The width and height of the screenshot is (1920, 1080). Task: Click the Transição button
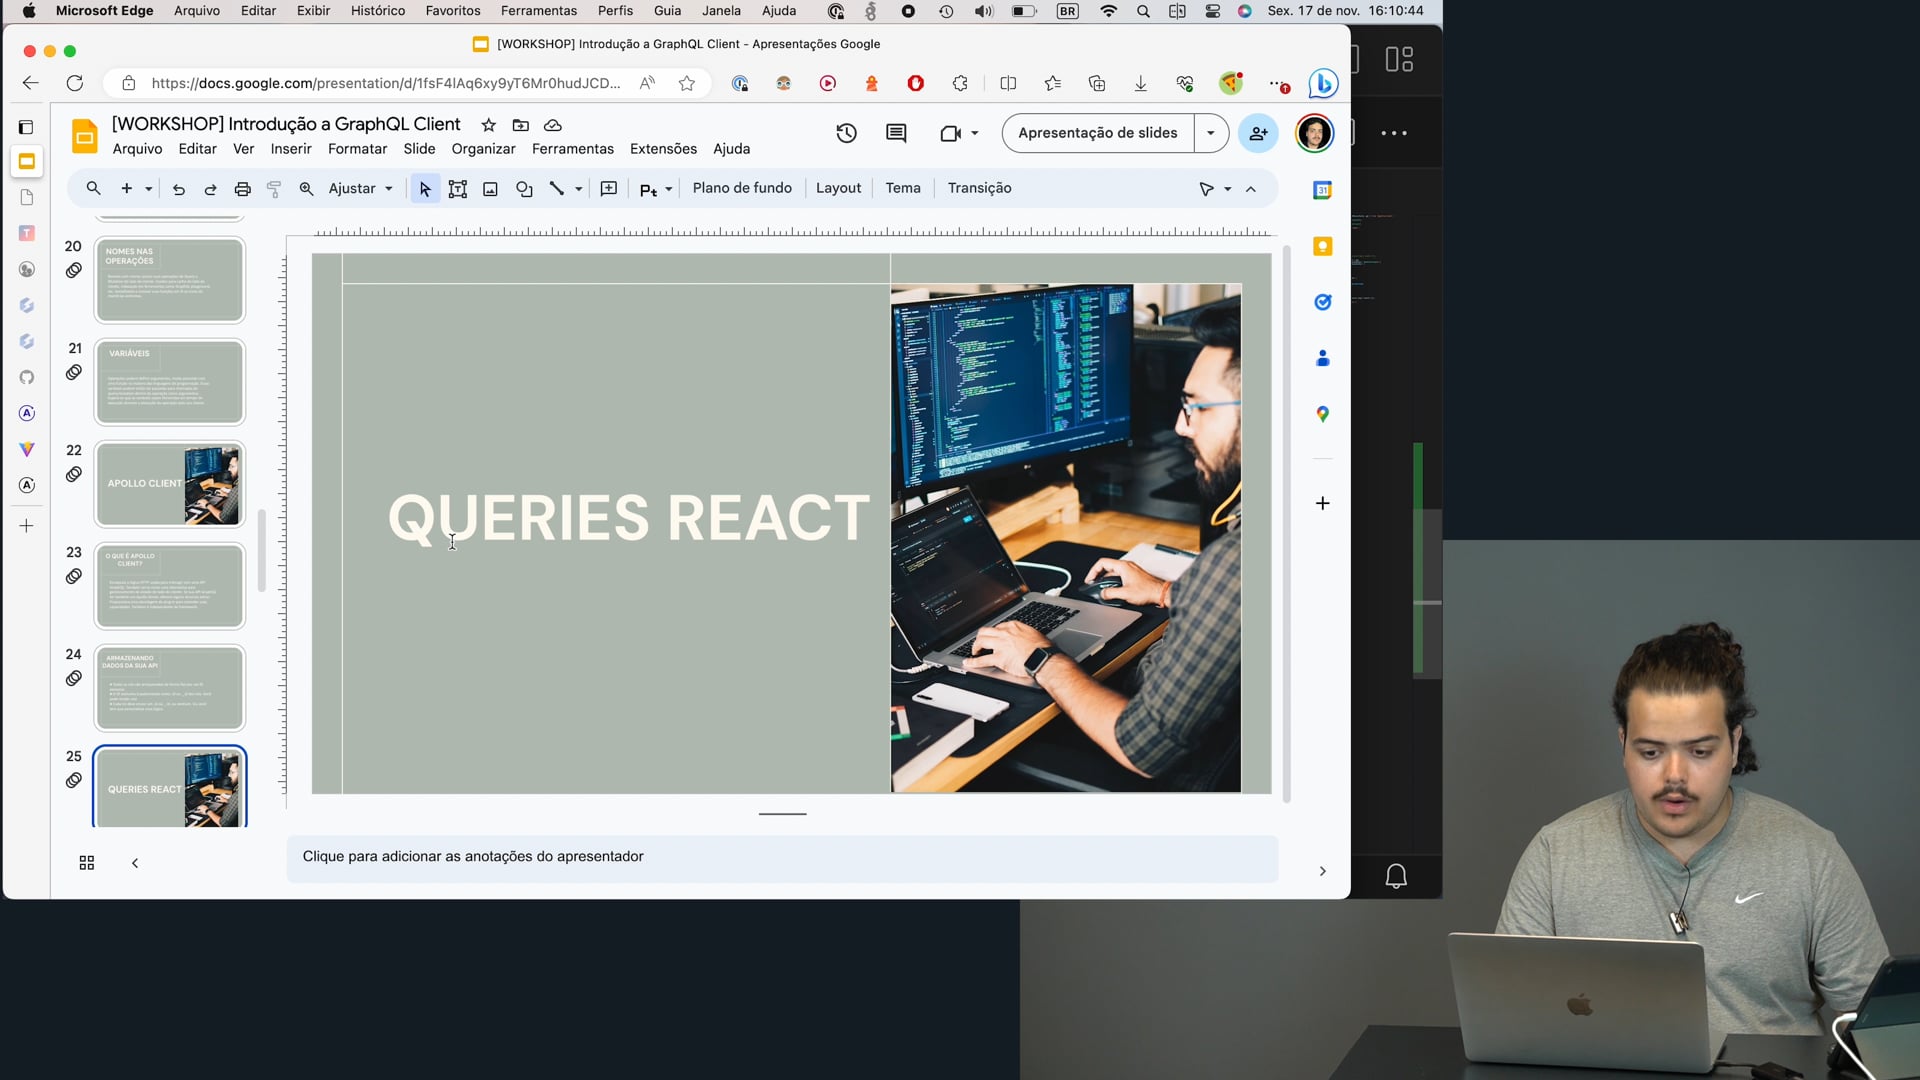[979, 188]
